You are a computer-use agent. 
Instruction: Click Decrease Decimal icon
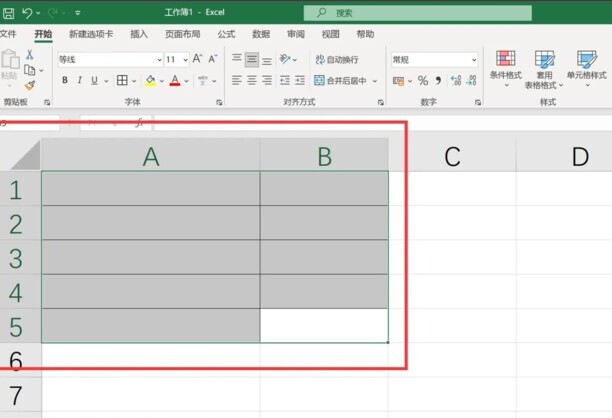pos(471,81)
